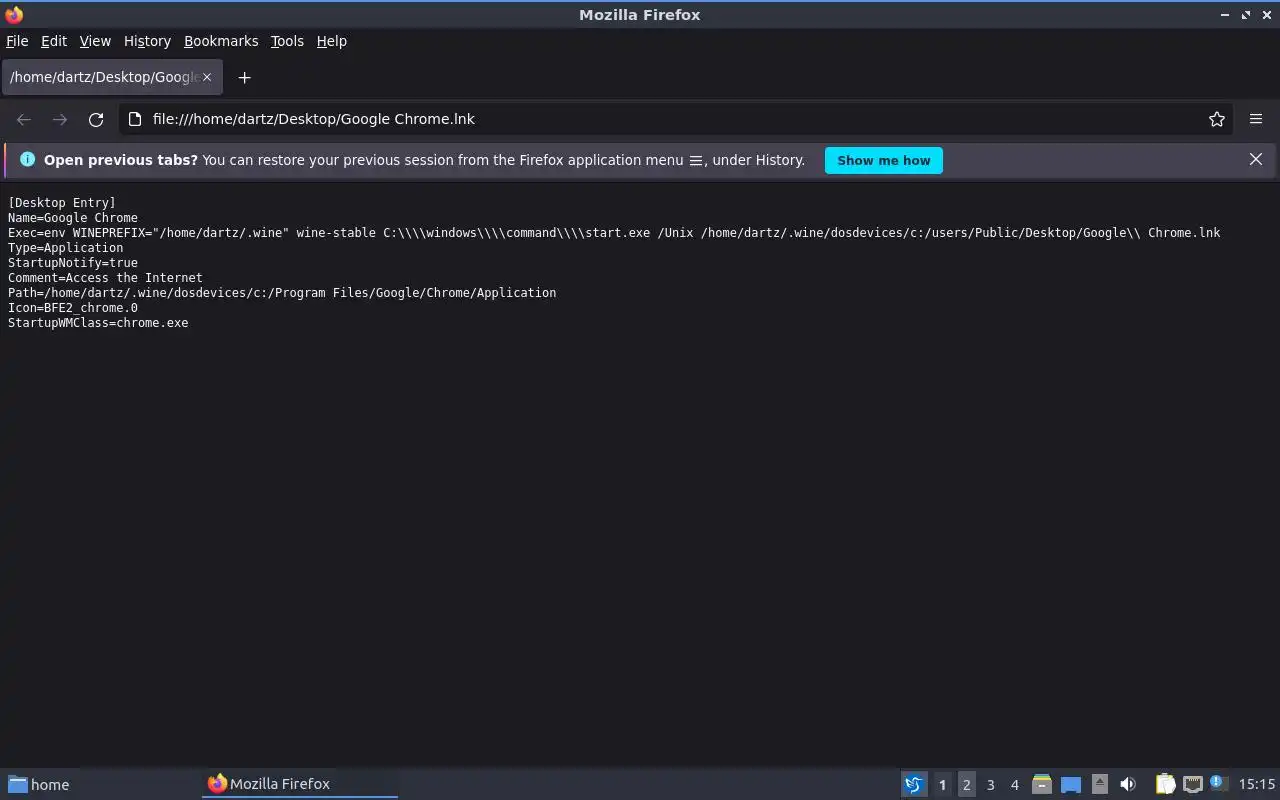Click the page file icon in address bar
The width and height of the screenshot is (1280, 800).
coord(135,119)
